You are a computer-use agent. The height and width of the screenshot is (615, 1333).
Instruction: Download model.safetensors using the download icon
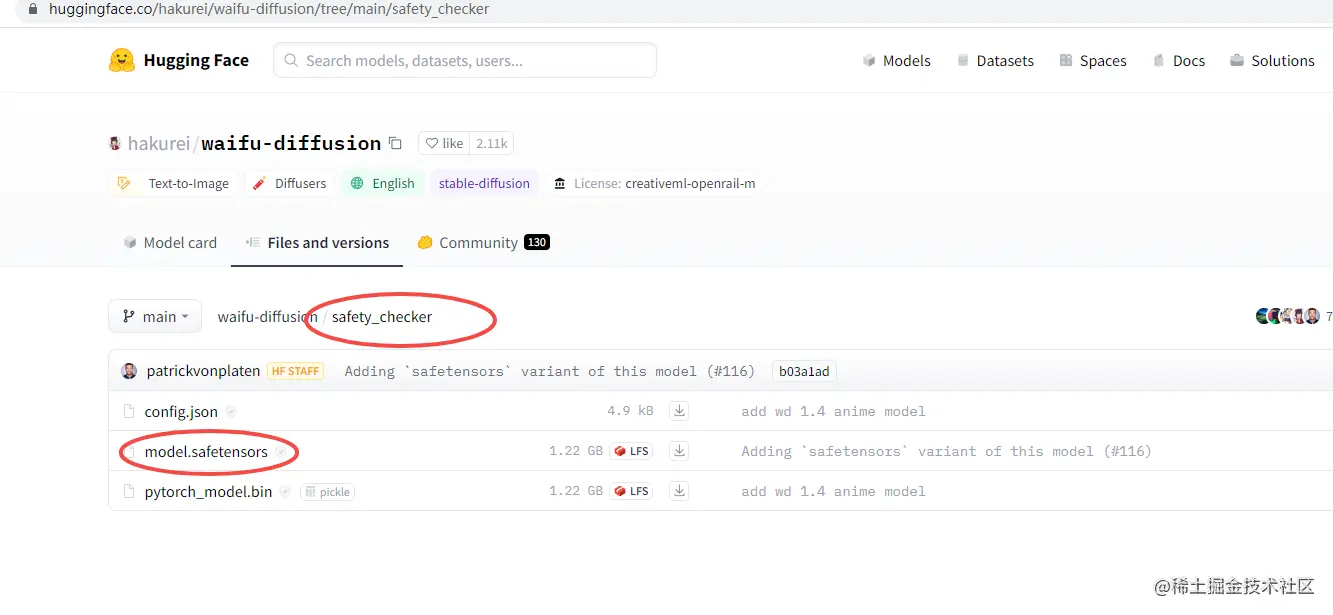679,450
